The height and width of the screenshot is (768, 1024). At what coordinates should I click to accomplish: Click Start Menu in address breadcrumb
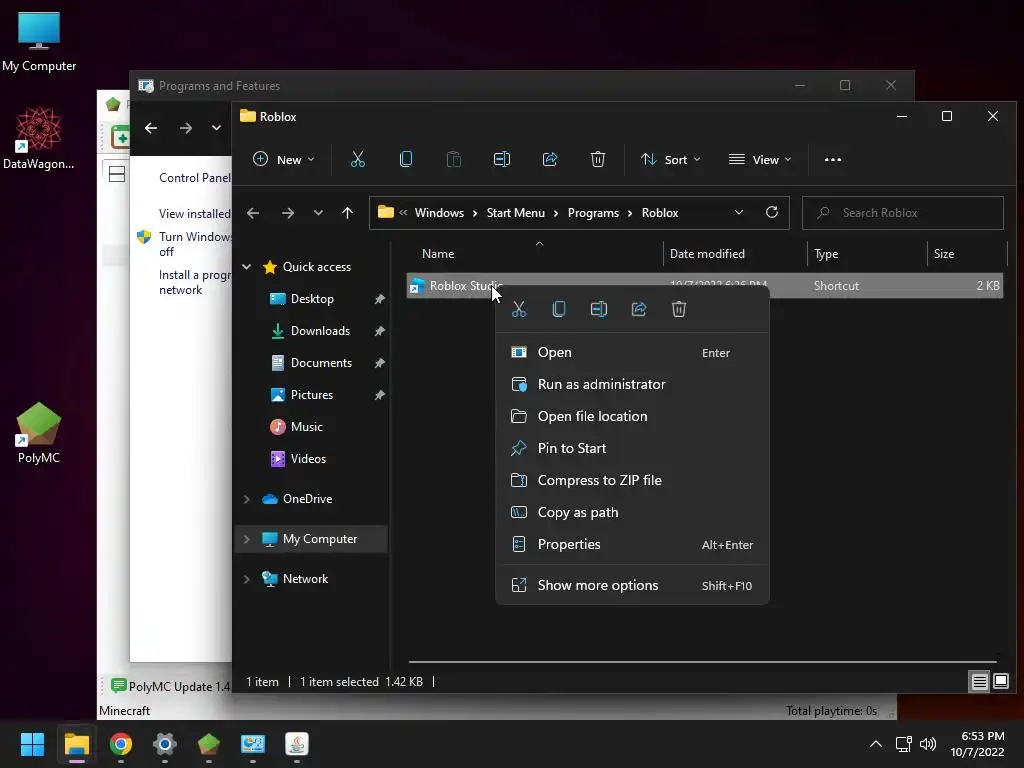click(515, 213)
